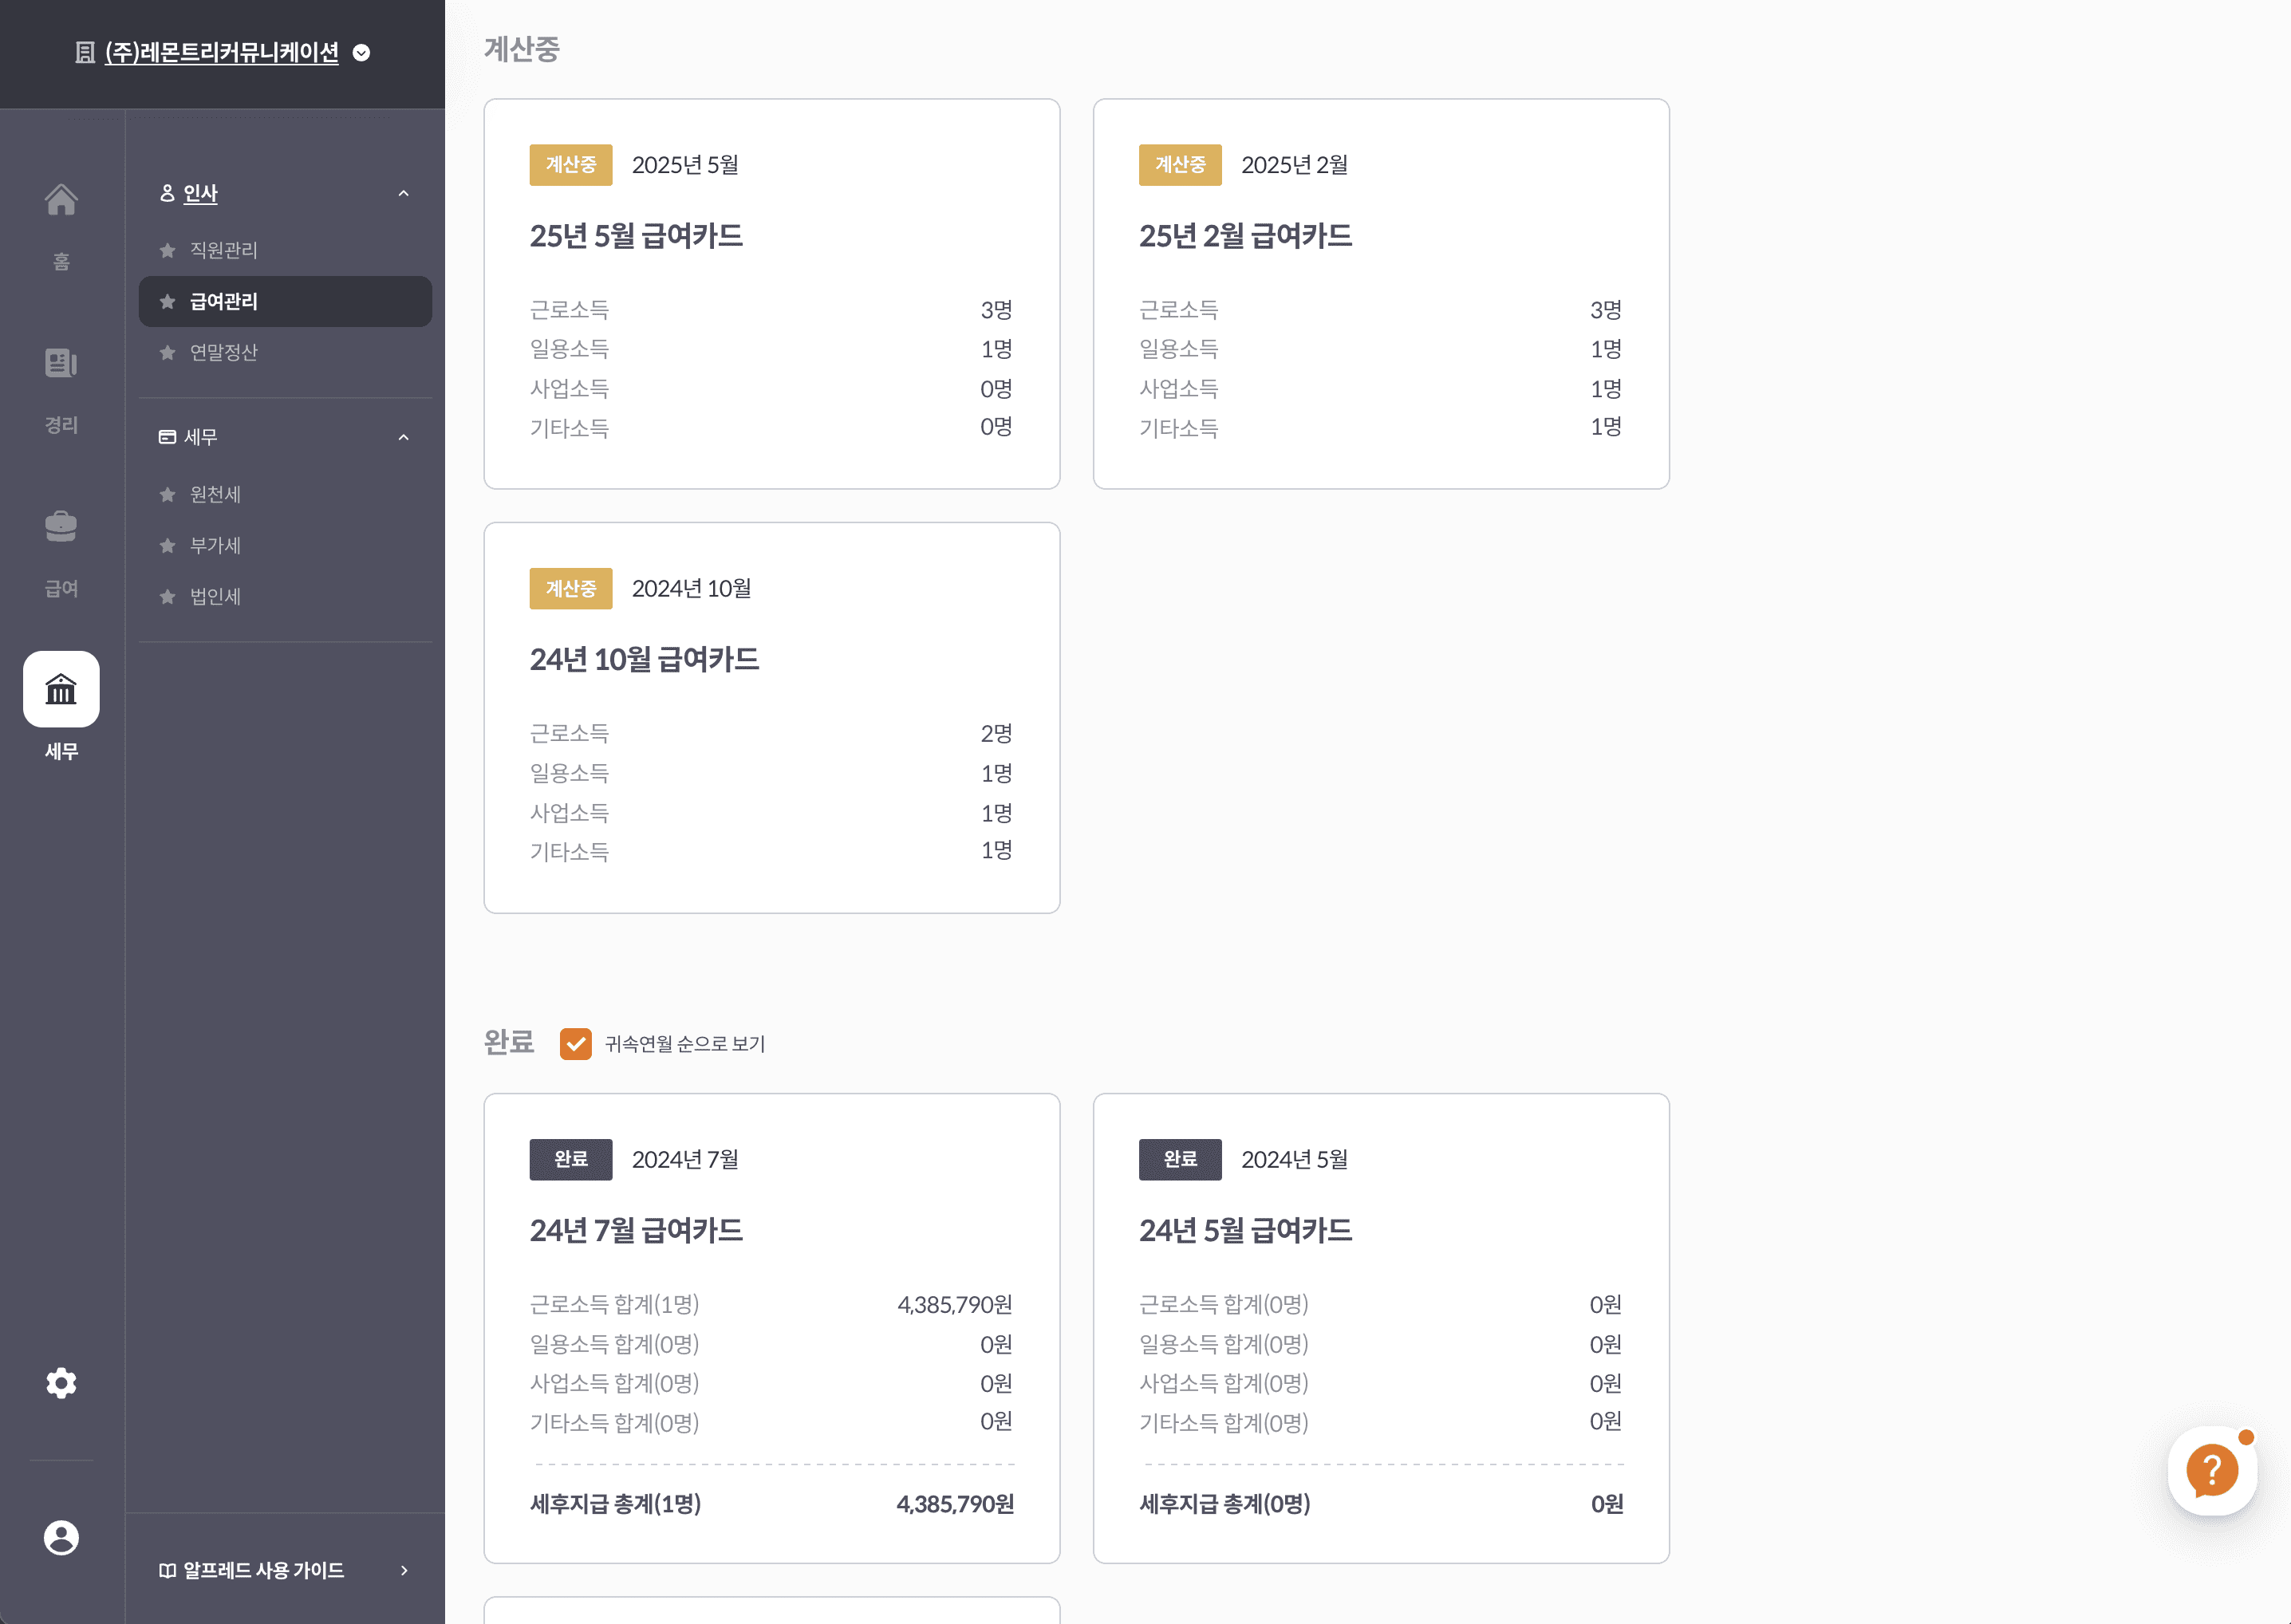2291x1624 pixels.
Task: Open 알프레드 사용 가이드 link
Action: coord(263,1570)
